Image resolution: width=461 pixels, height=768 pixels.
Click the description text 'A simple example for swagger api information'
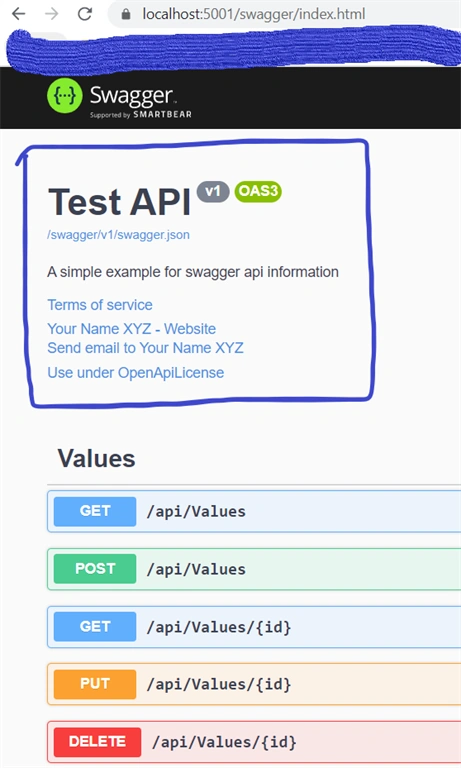click(193, 272)
